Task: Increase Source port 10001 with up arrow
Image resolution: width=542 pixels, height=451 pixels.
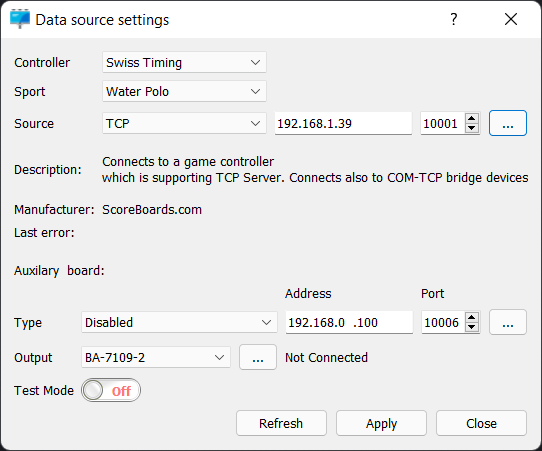Action: [x=472, y=118]
